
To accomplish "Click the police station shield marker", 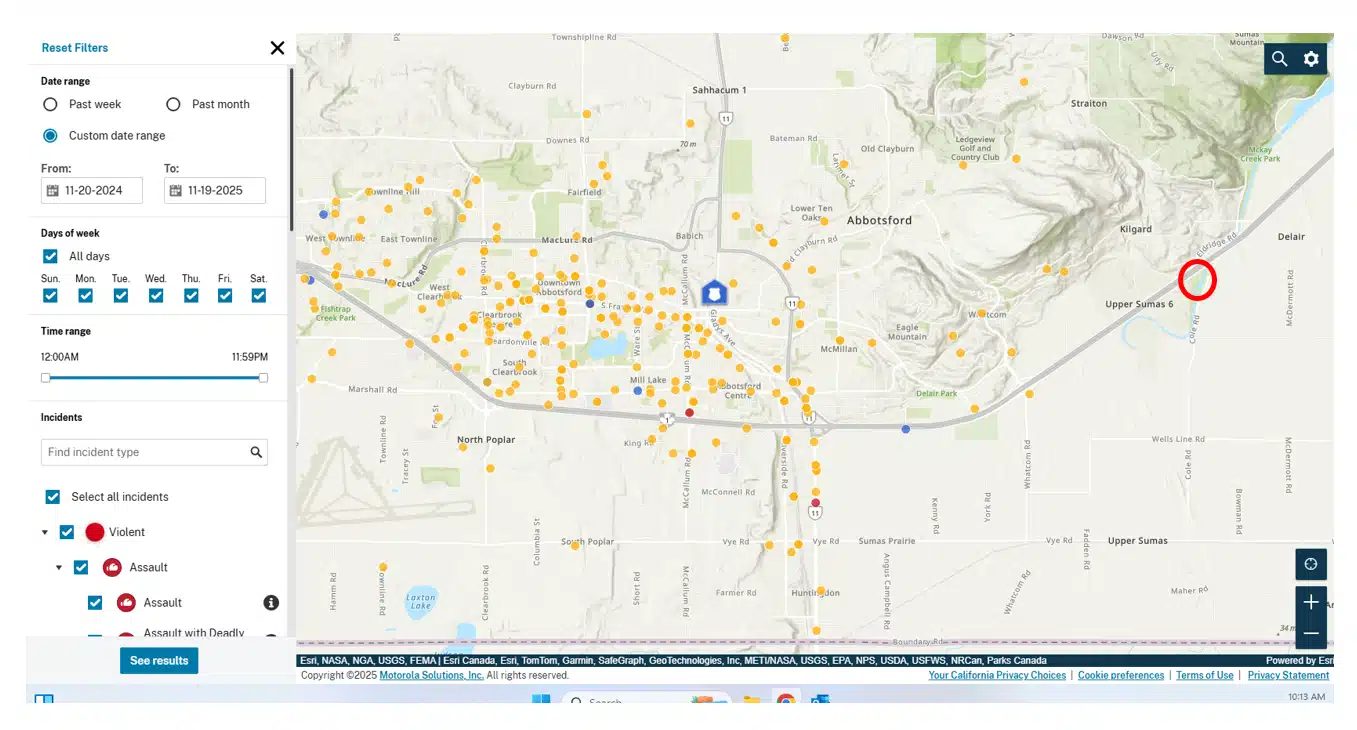I will point(713,292).
